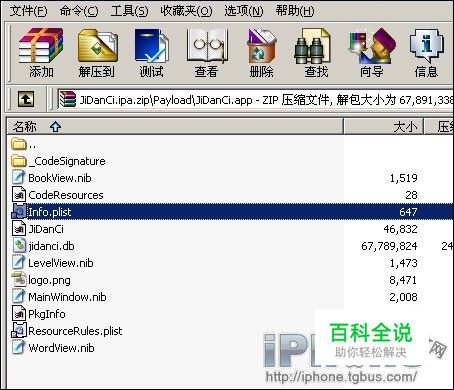
Task: Select the WordView.nib file name
Action: pos(61,348)
